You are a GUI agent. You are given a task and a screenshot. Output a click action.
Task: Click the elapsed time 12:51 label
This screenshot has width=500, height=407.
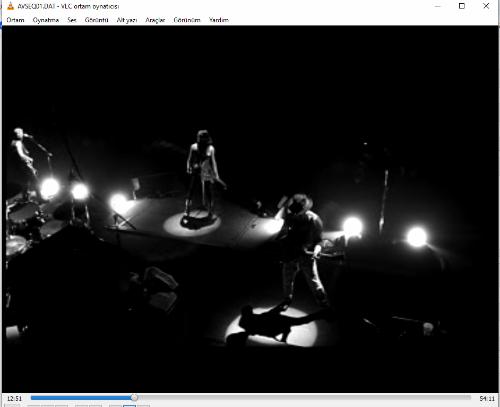tap(14, 398)
